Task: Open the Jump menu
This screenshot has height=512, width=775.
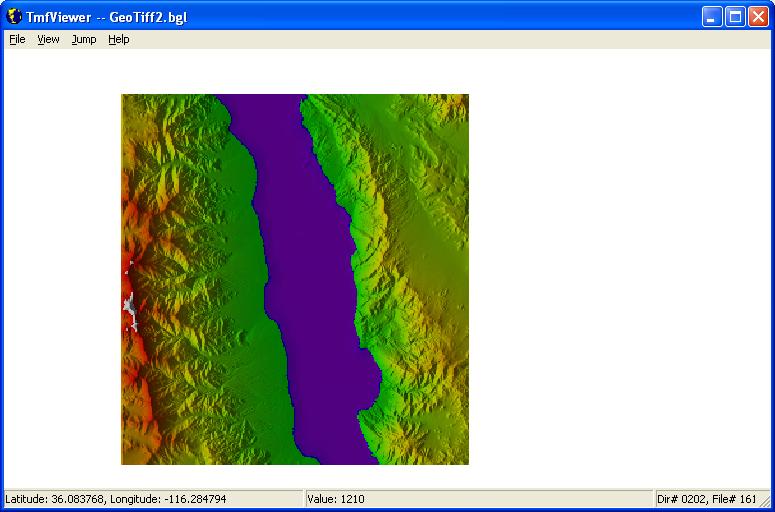Action: pos(84,40)
